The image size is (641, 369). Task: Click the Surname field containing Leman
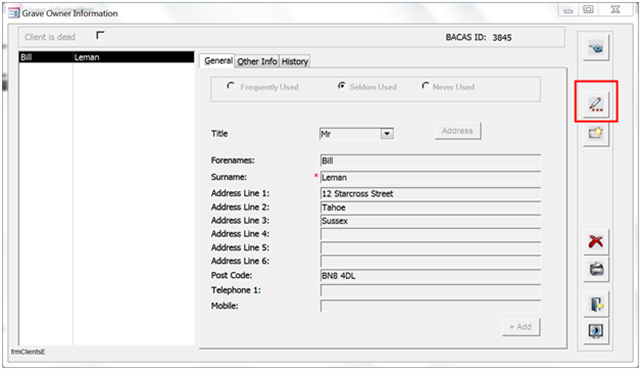point(430,177)
